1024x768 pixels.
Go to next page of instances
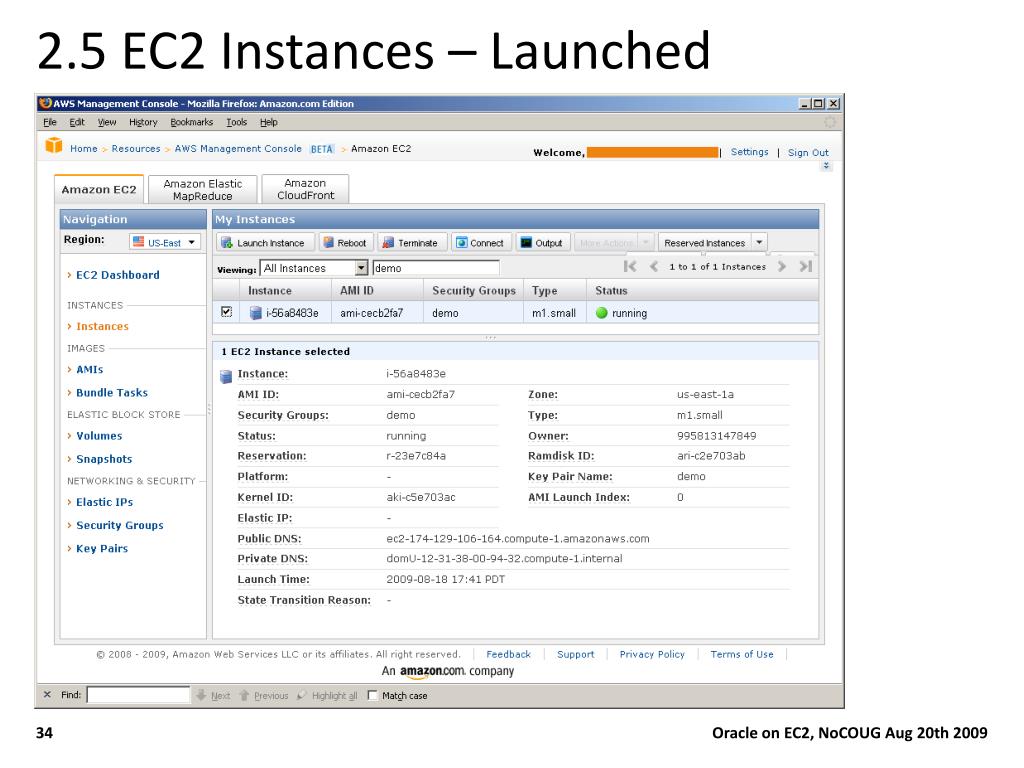(782, 266)
